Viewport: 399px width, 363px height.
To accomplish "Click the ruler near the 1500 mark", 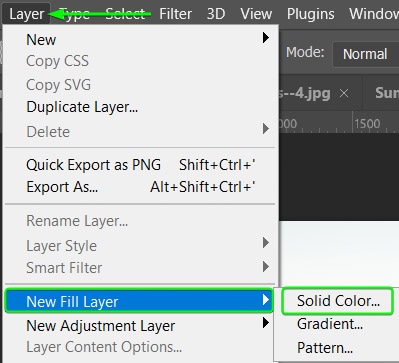I will tap(367, 124).
